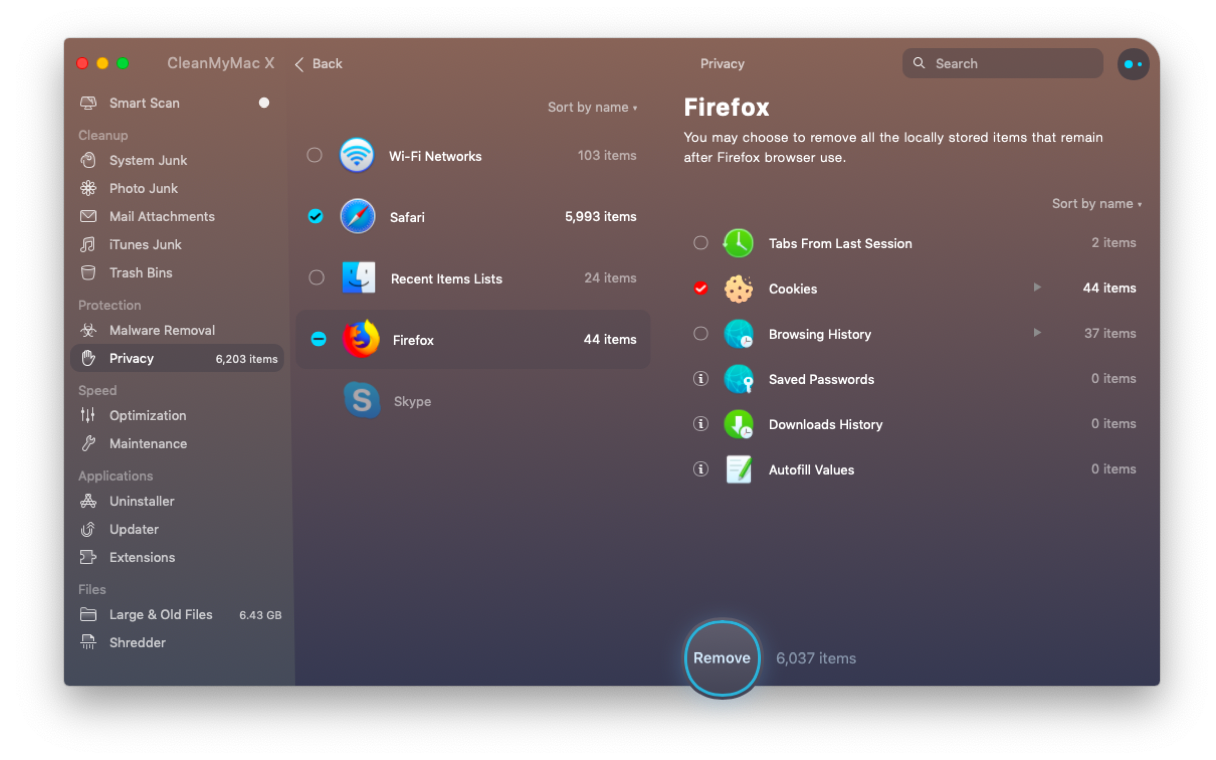Open the System Junk module
This screenshot has width=1216, height=760.
click(x=176, y=160)
